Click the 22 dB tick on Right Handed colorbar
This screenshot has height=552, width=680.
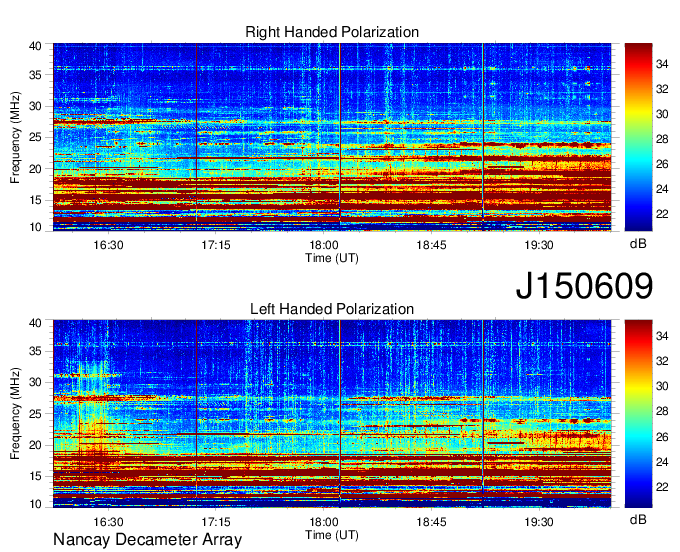coord(662,214)
